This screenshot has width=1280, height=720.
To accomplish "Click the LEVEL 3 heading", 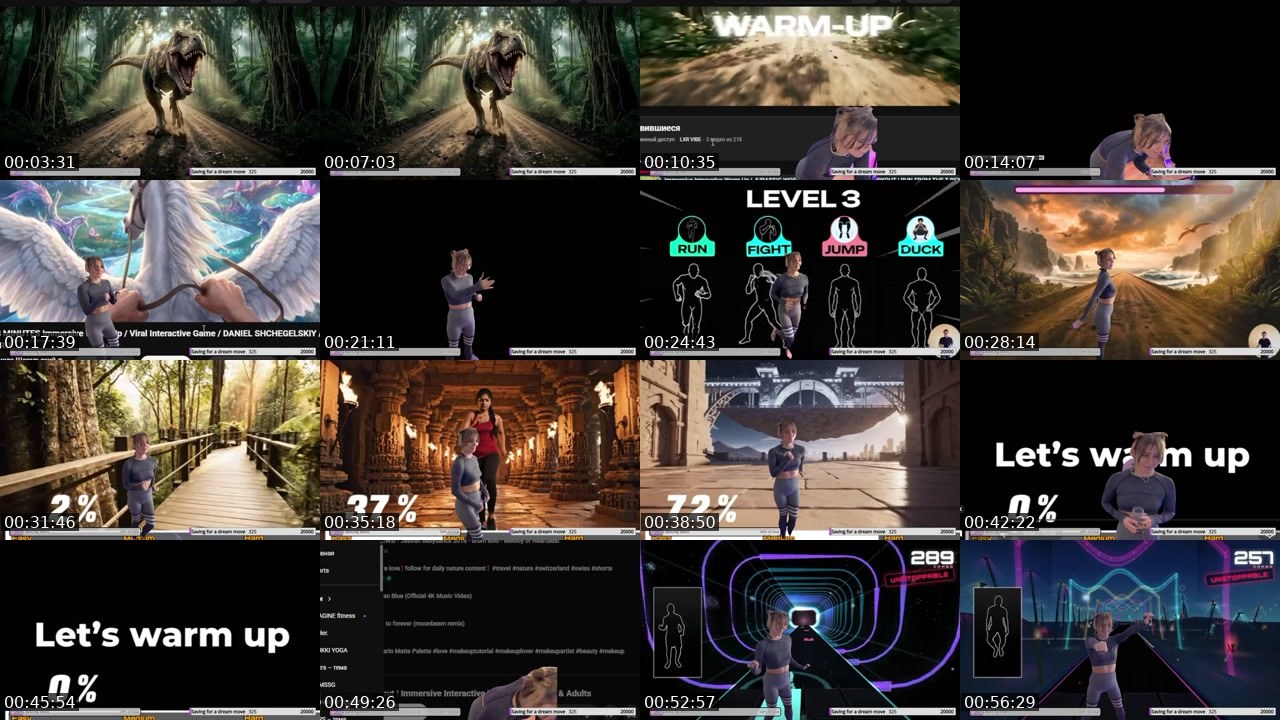I will (x=802, y=198).
